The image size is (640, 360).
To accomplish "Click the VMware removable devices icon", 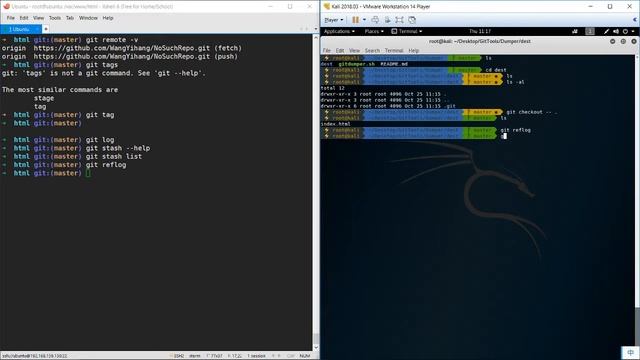I will point(387,20).
